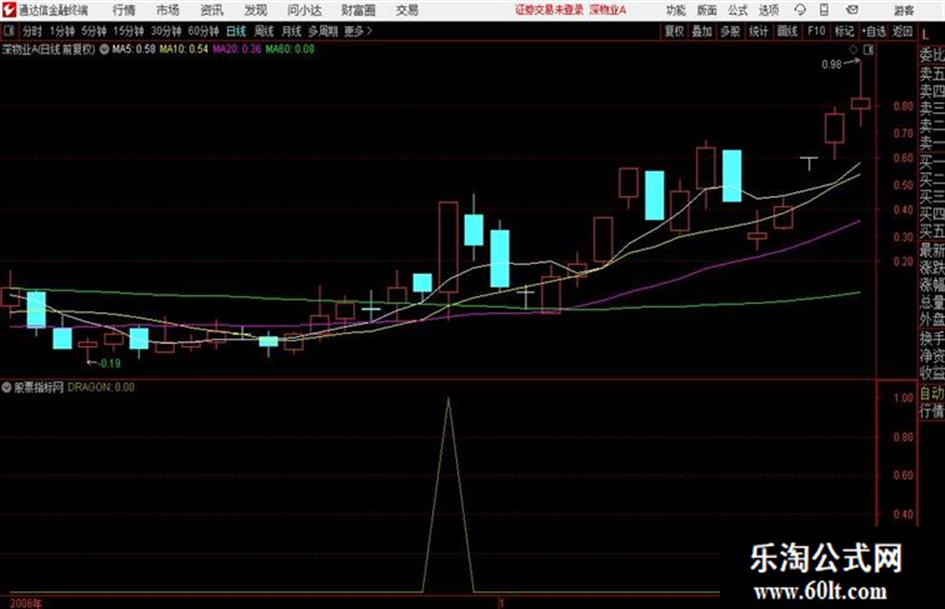The height and width of the screenshot is (609, 945).
Task: Click the 画线 draw-line toolbar button
Action: pos(787,31)
